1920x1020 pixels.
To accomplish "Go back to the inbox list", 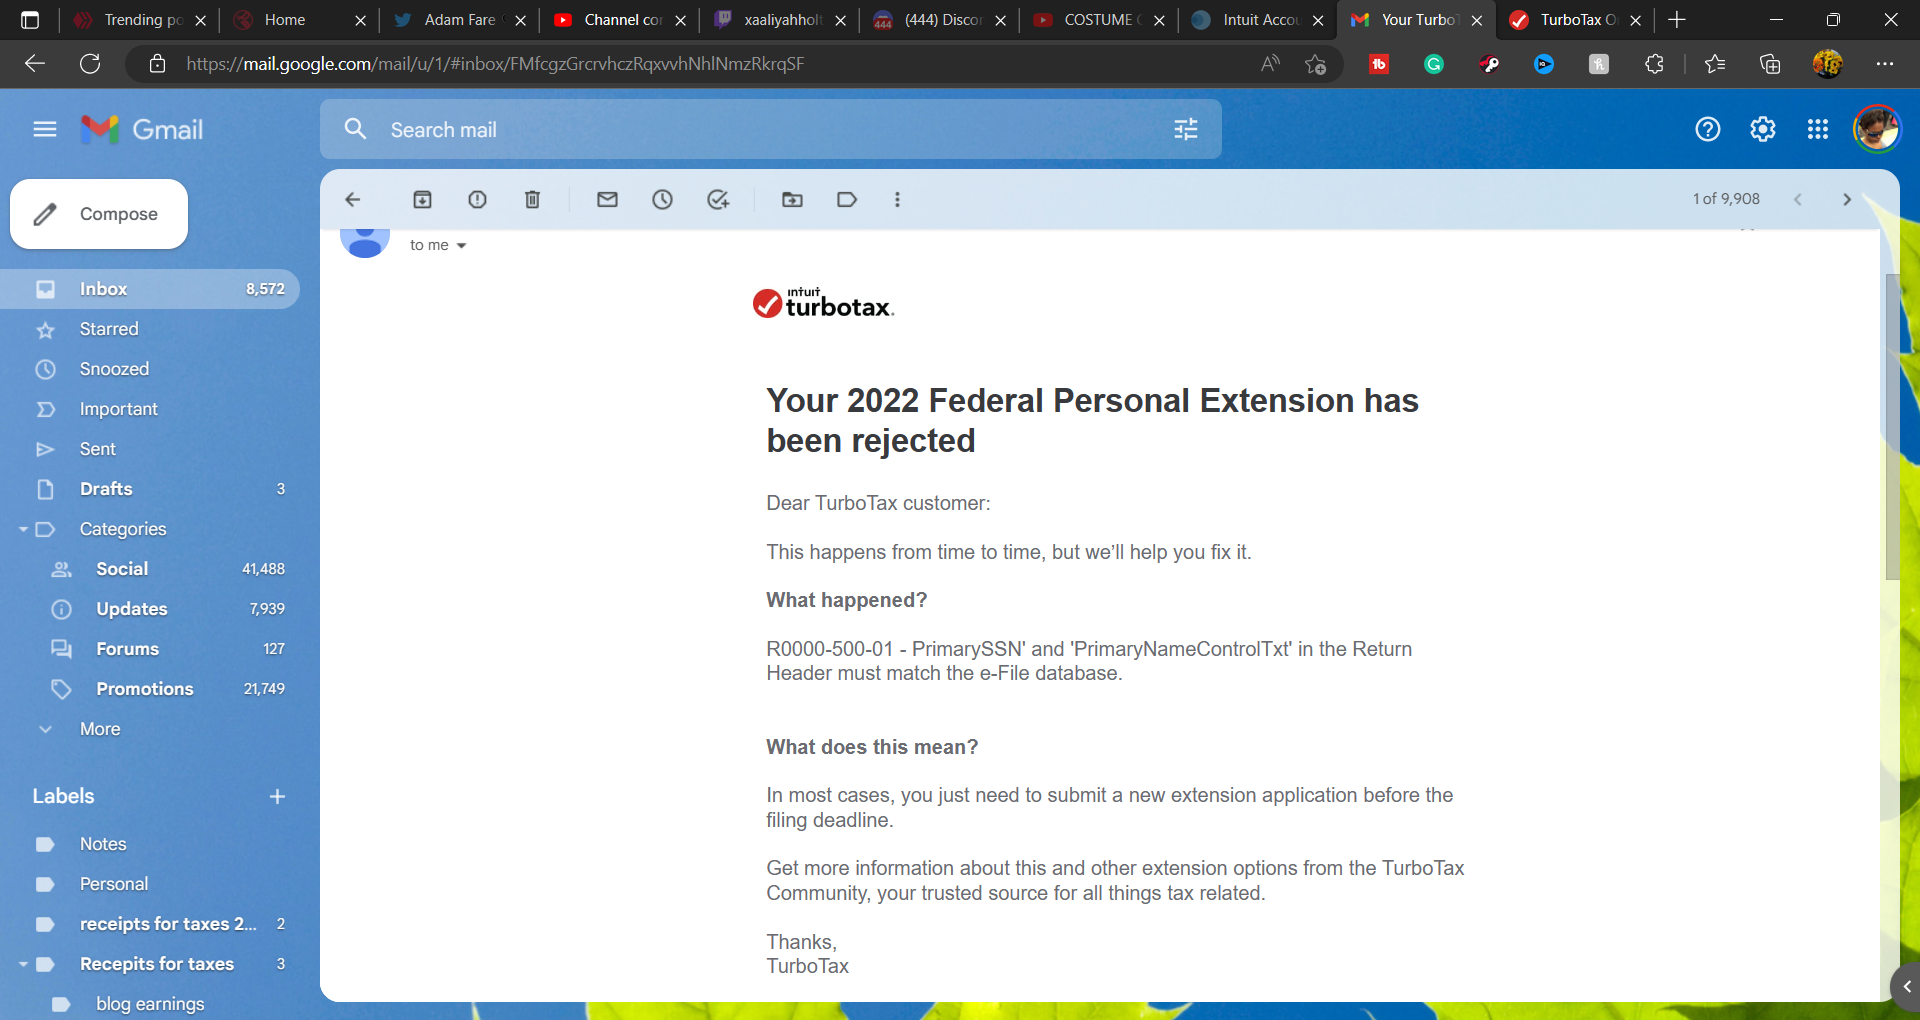I will (x=353, y=200).
